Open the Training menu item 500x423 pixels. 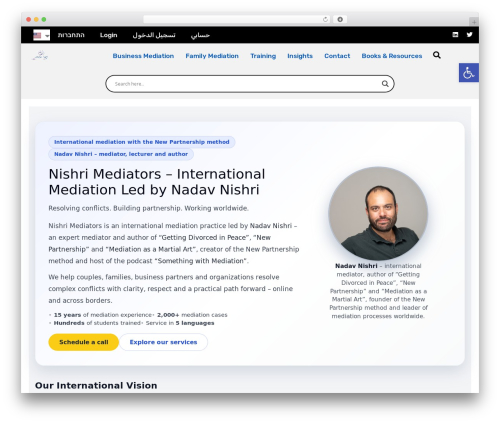[x=263, y=56]
